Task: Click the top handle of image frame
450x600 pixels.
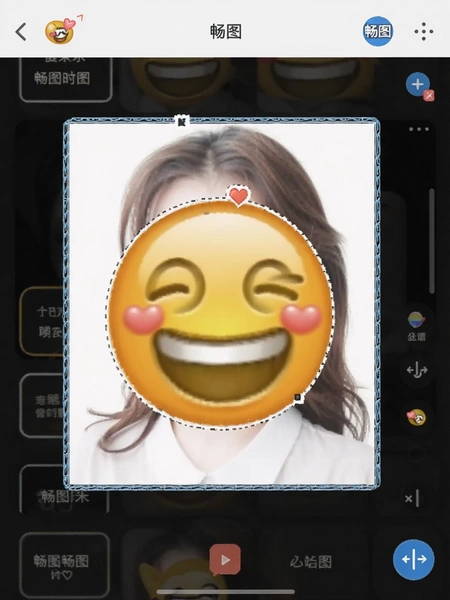Action: click(x=182, y=122)
